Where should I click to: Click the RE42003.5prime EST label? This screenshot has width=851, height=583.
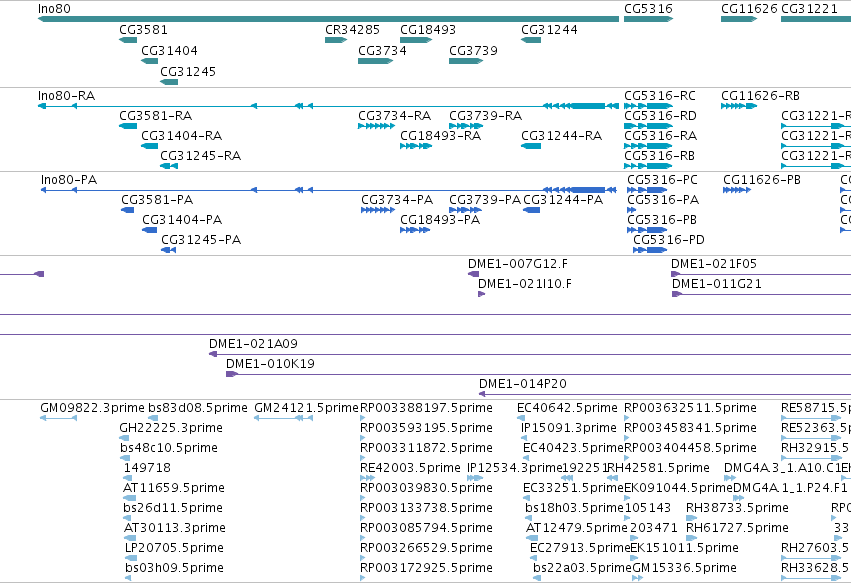tap(410, 468)
